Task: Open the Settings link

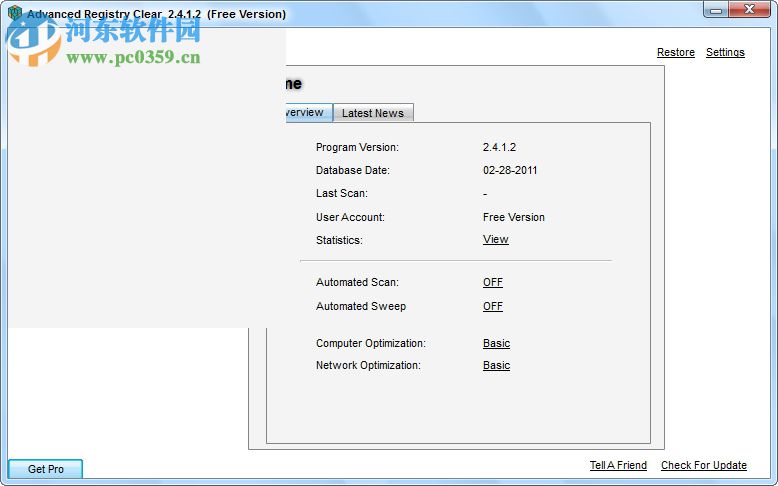Action: [x=725, y=52]
